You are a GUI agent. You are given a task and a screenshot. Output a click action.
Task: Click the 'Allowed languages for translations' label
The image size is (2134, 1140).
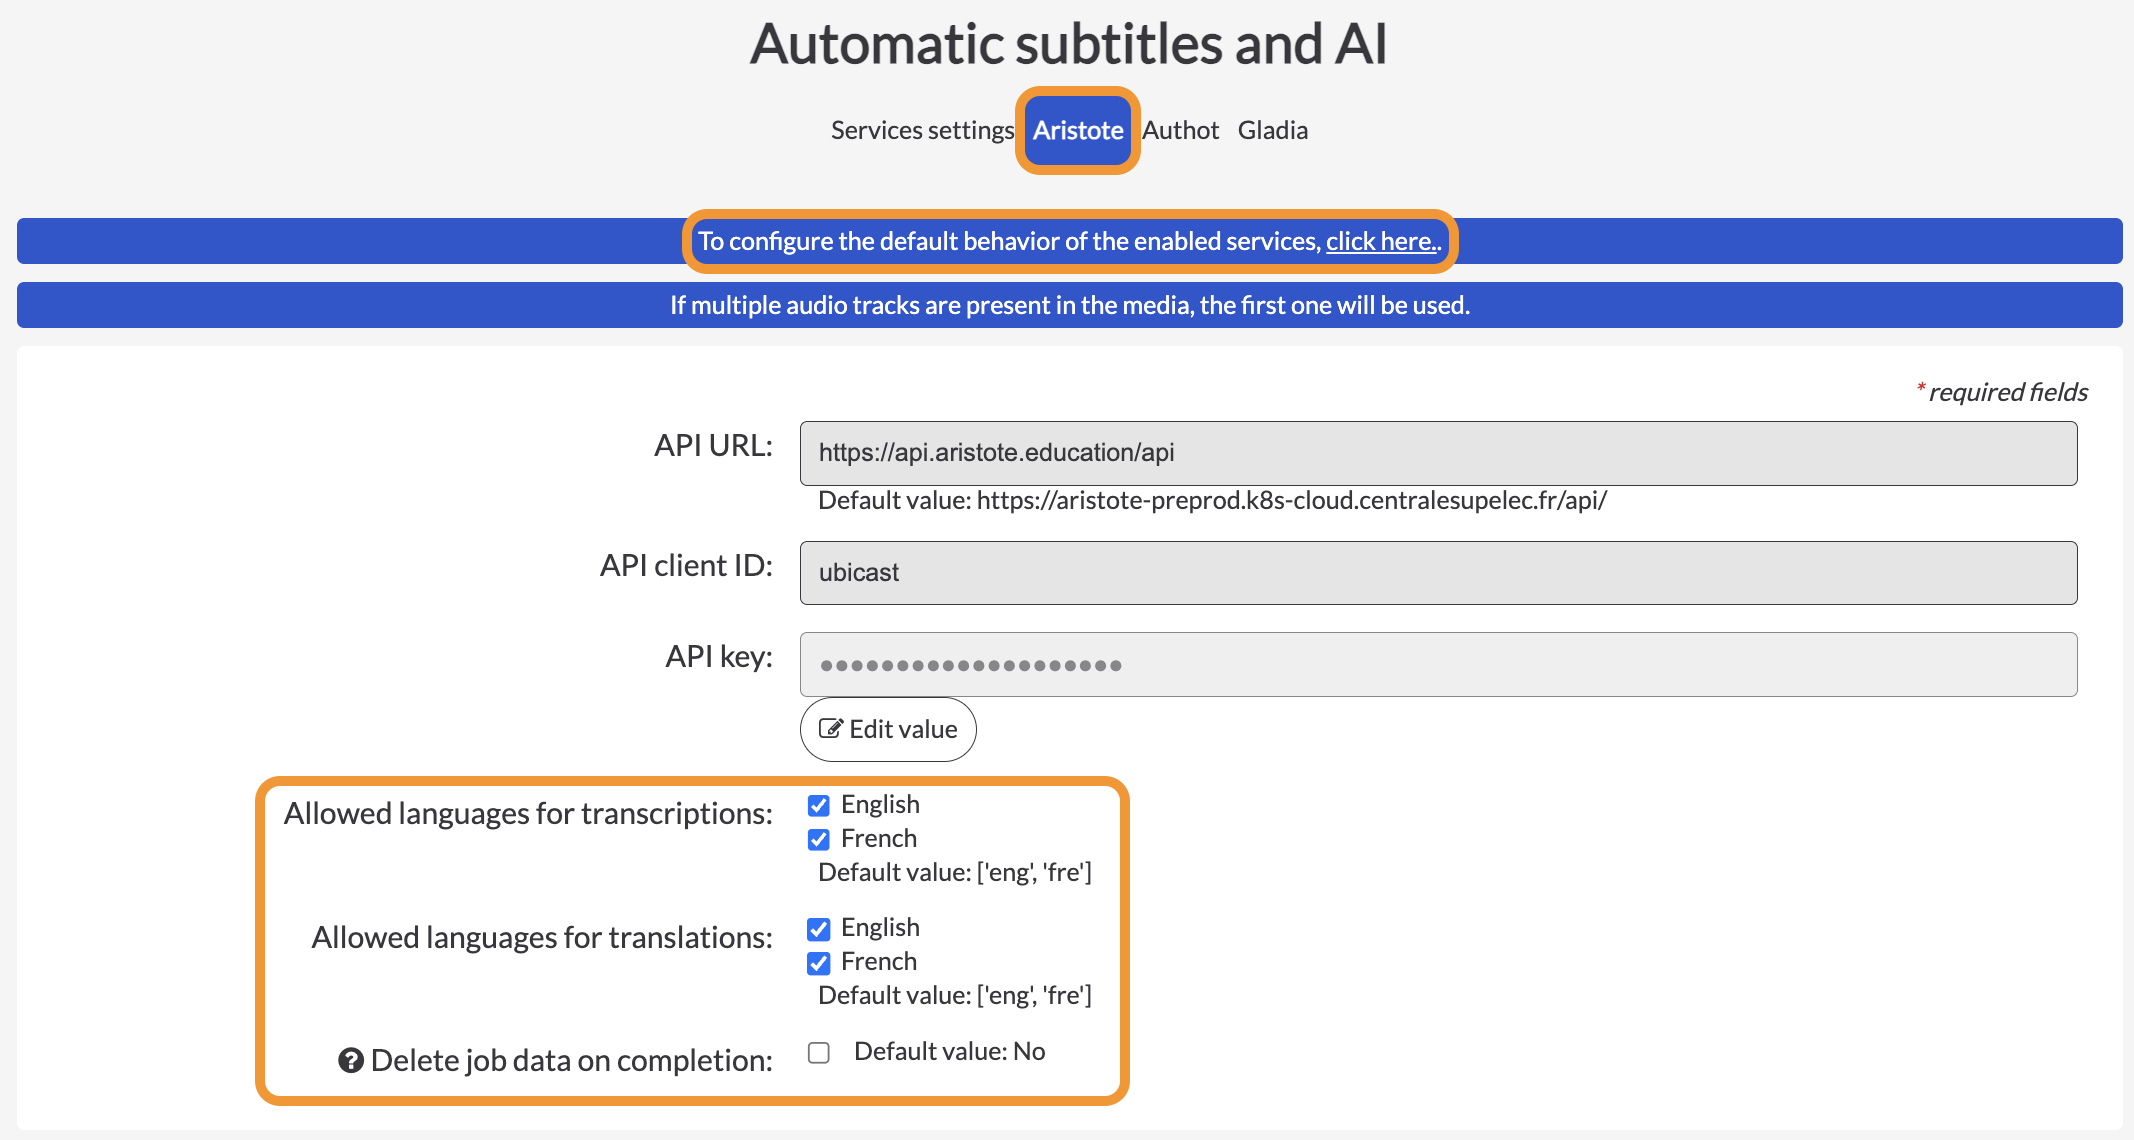pos(542,937)
